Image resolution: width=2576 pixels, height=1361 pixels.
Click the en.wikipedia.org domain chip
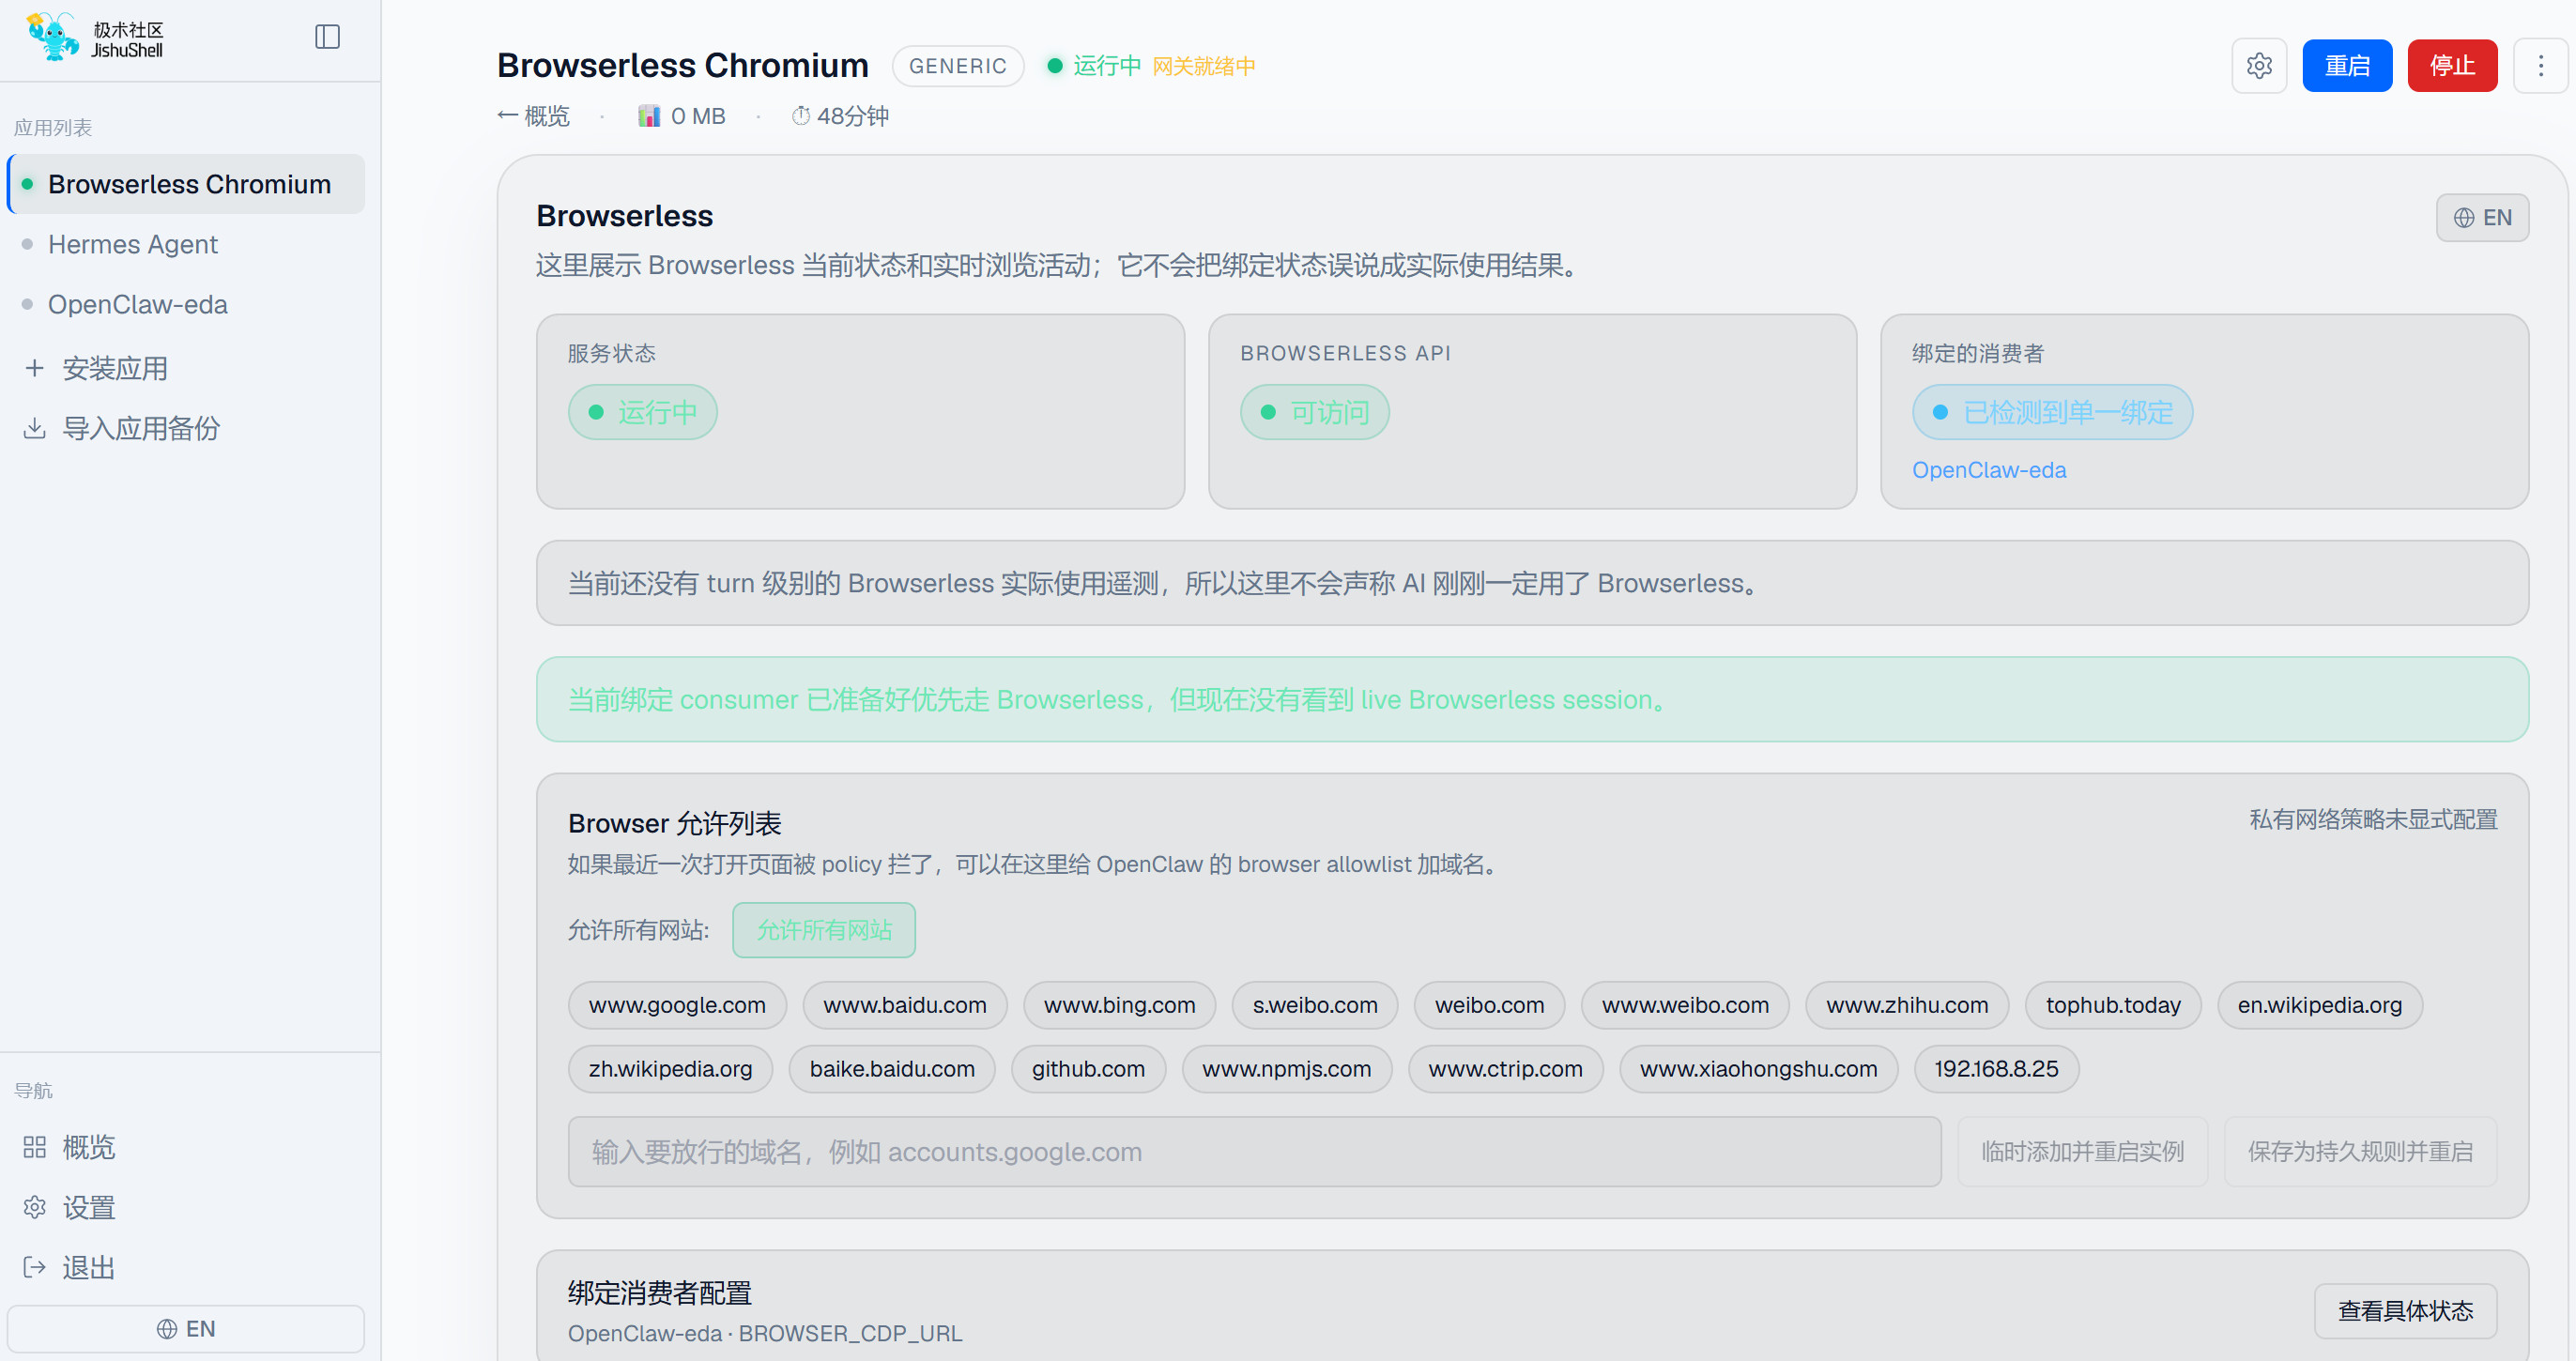coord(2319,1005)
